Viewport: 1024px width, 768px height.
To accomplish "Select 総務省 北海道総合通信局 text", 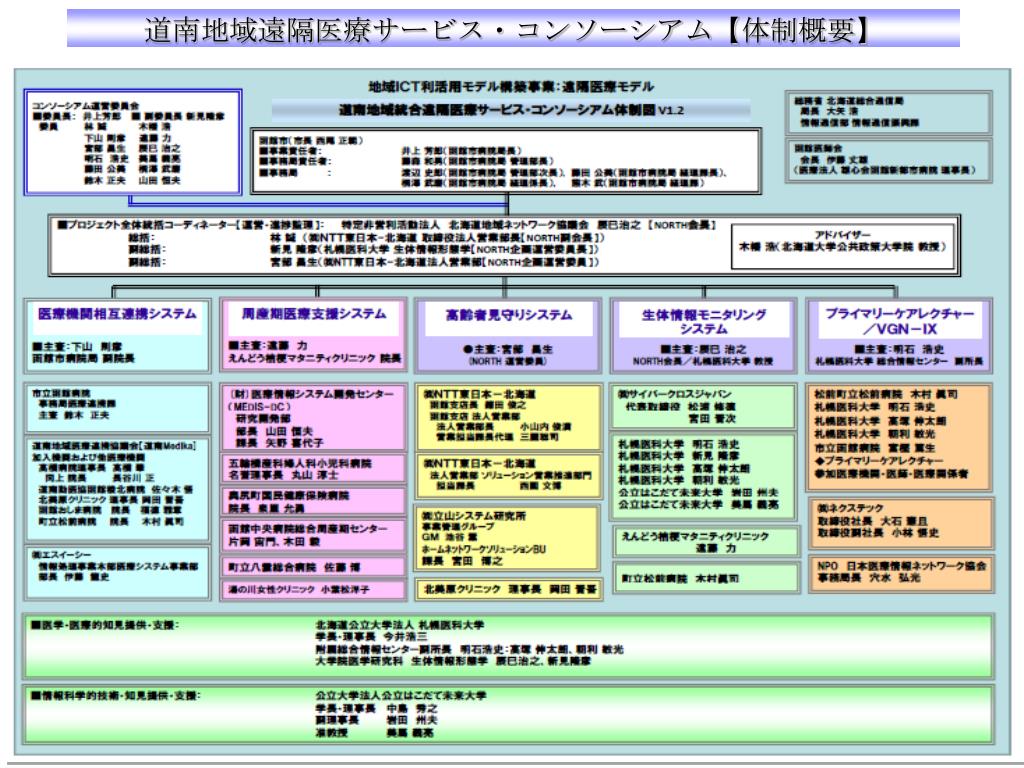I will pyautogui.click(x=849, y=101).
